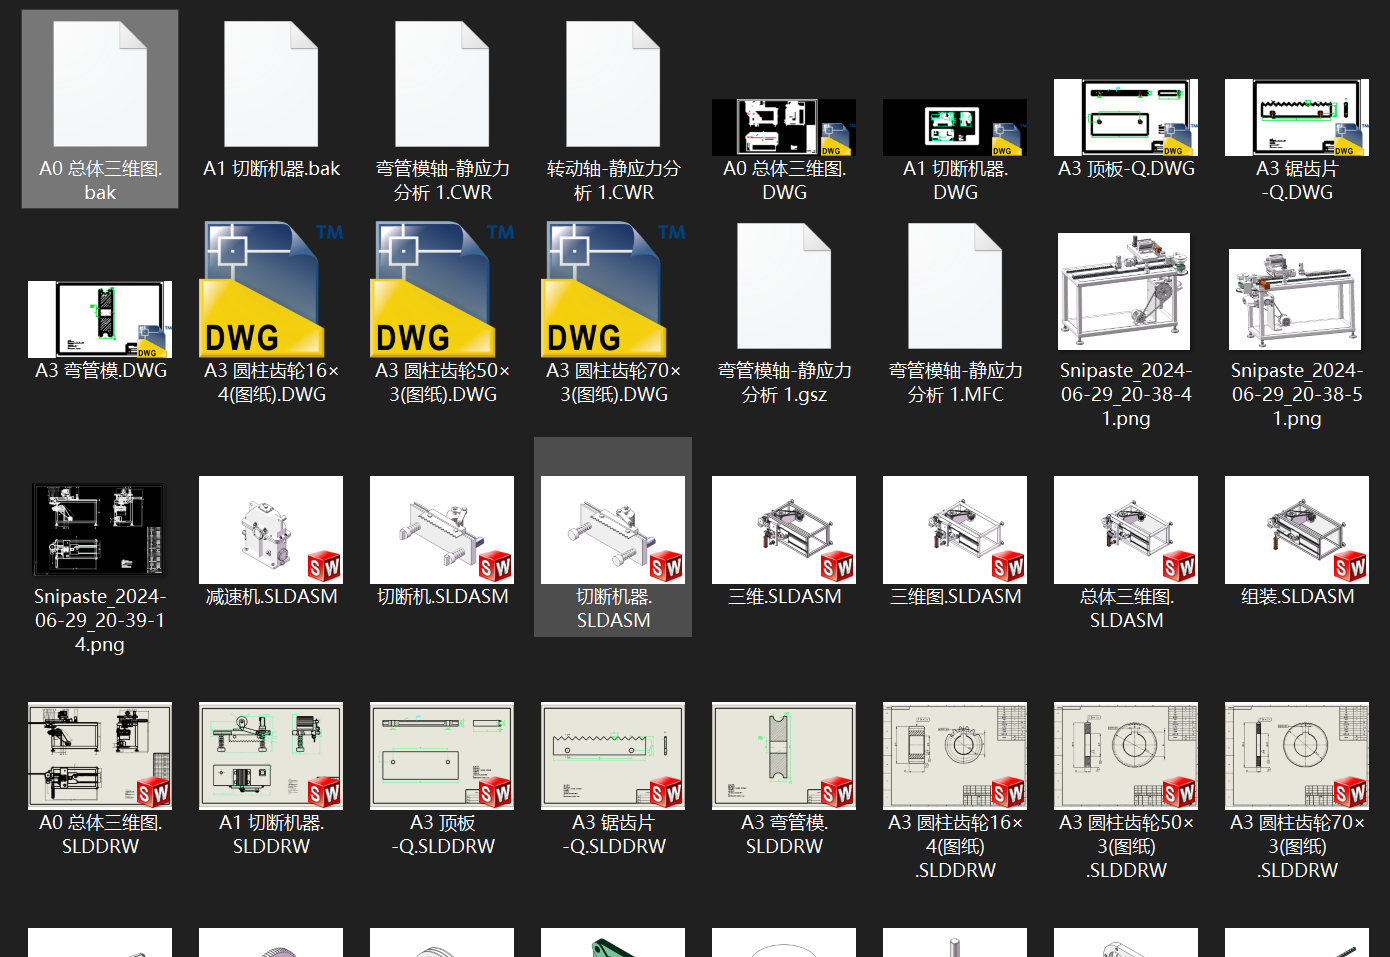
Task: Select the Snipaste 20-38-41.png image thumbnail
Action: click(x=1124, y=292)
